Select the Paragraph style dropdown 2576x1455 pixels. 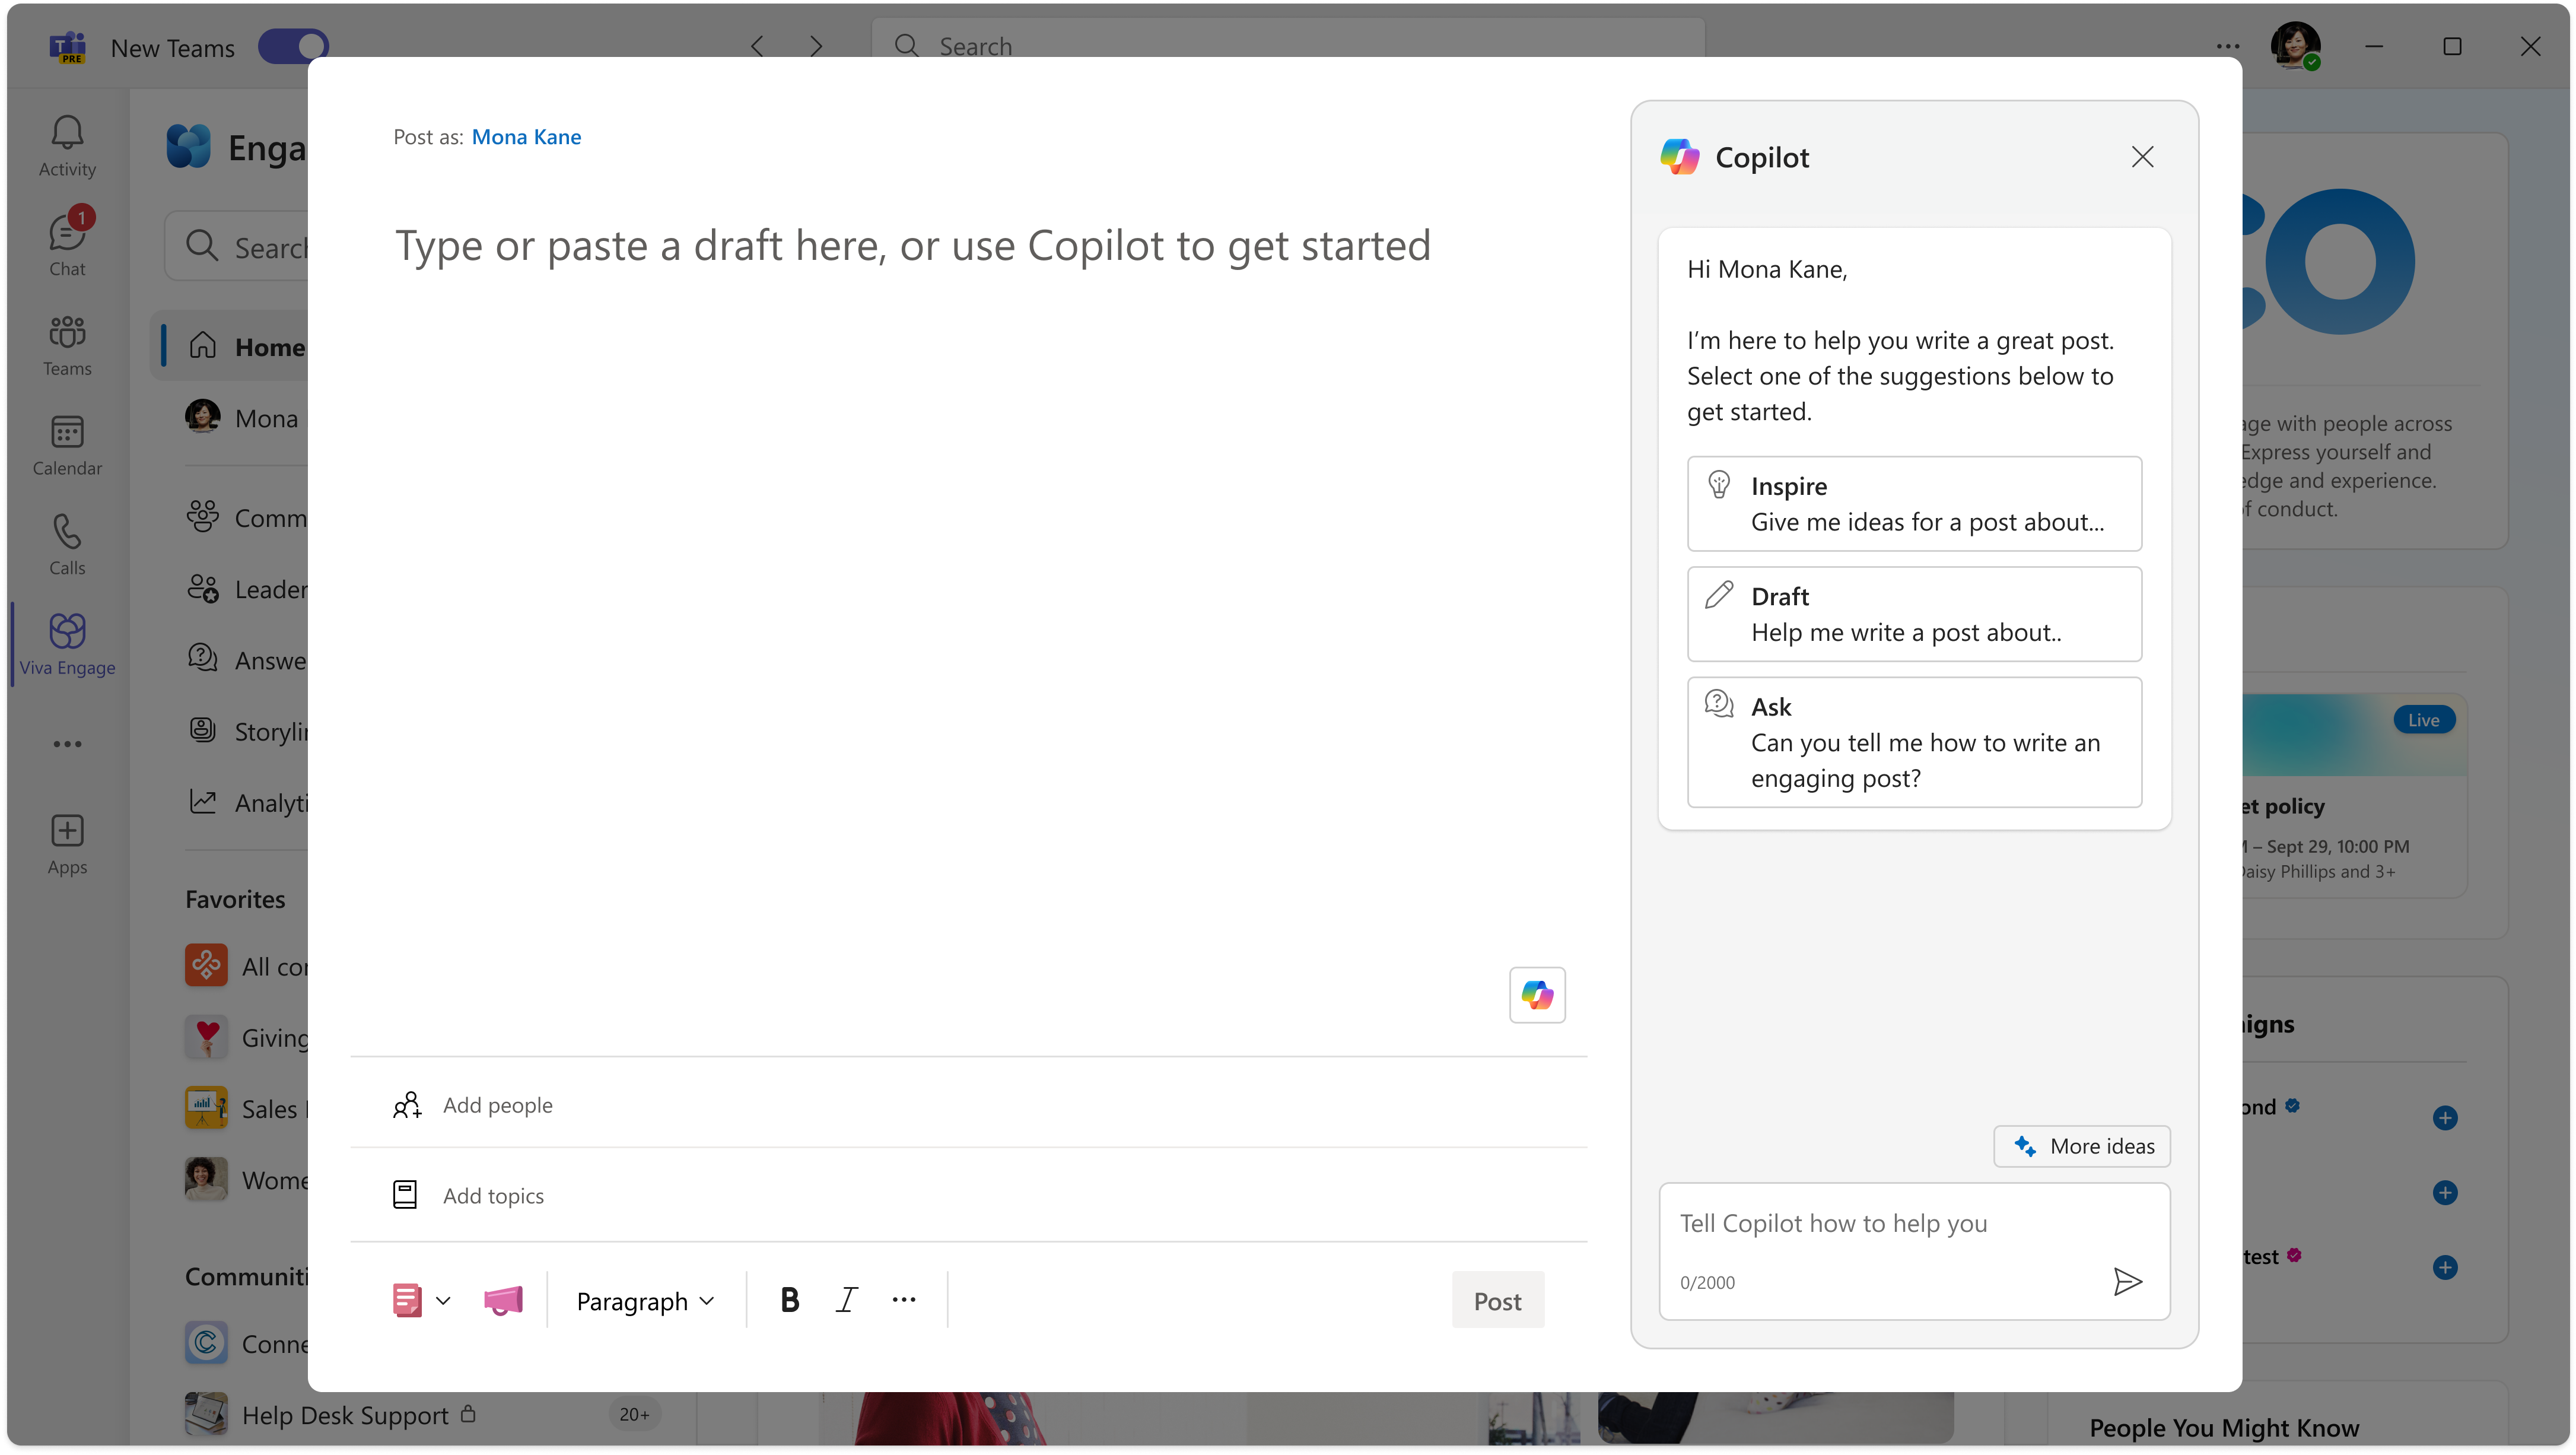[645, 1299]
